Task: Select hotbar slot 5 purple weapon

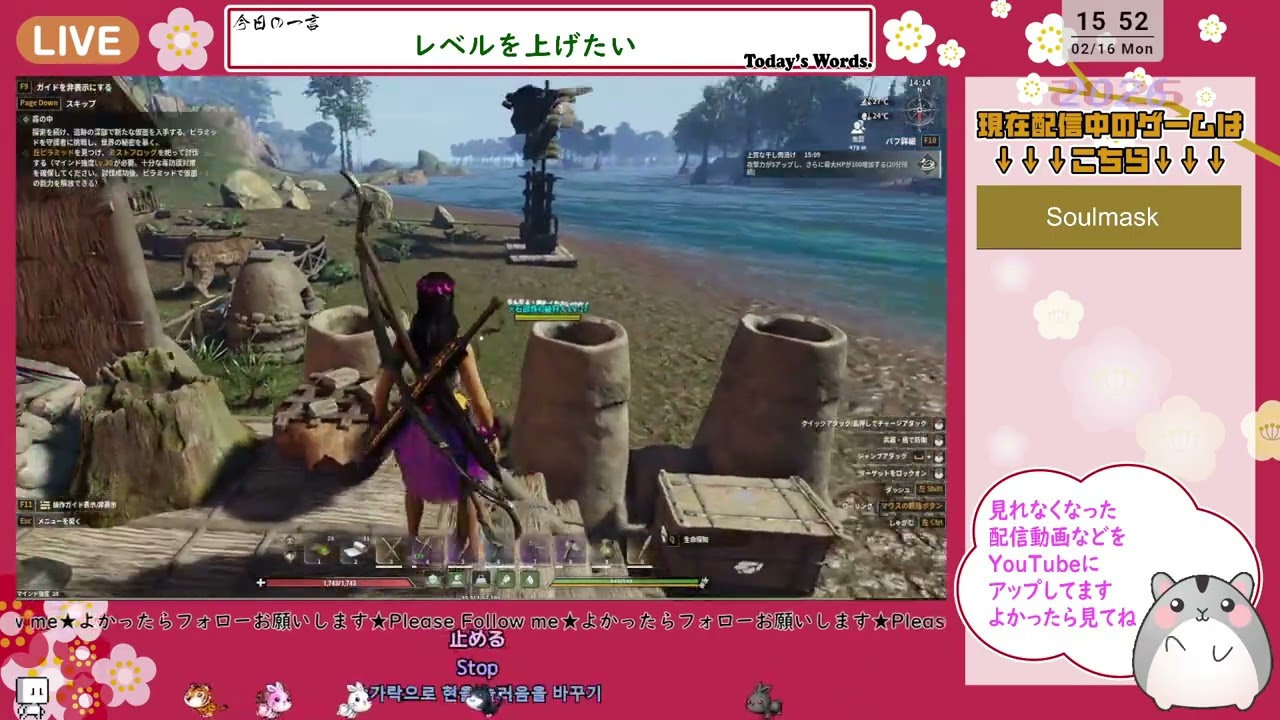Action: [462, 550]
